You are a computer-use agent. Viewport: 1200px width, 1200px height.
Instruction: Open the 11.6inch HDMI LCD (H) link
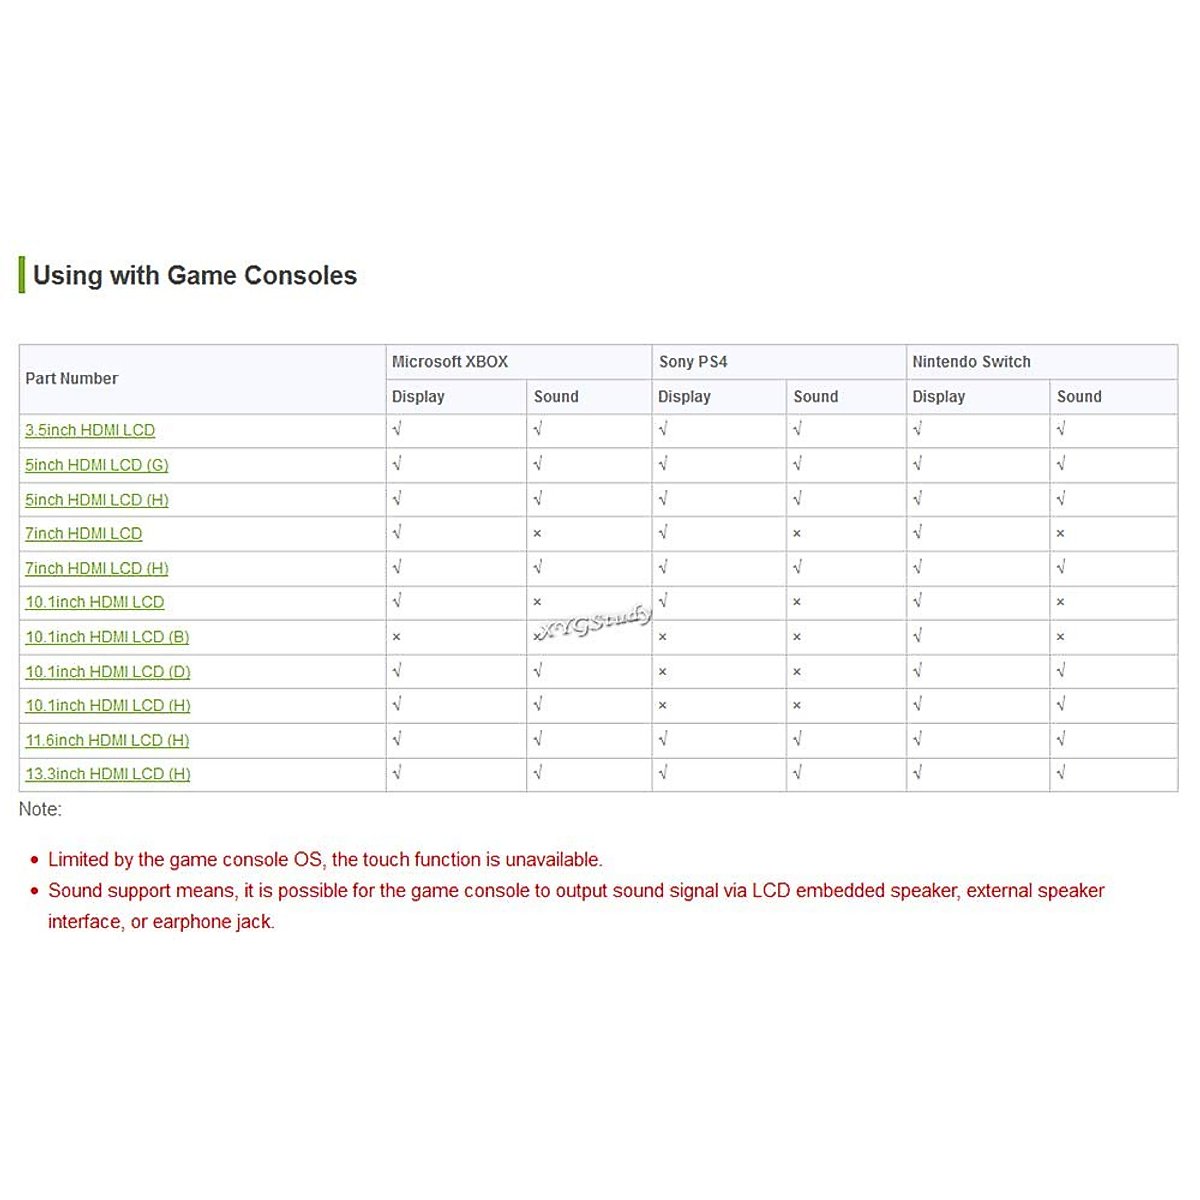point(107,740)
